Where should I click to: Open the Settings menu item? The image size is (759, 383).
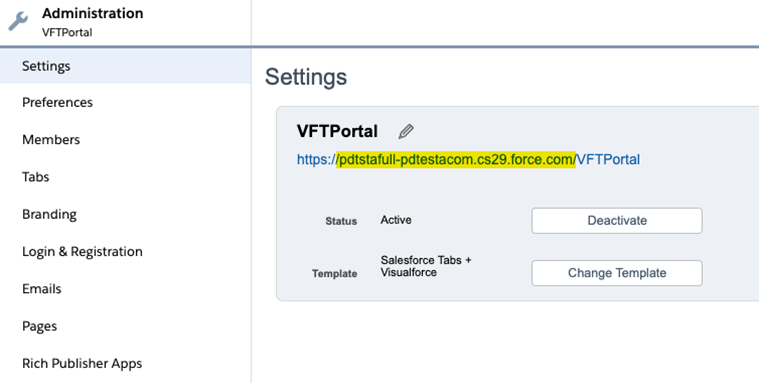coord(125,66)
